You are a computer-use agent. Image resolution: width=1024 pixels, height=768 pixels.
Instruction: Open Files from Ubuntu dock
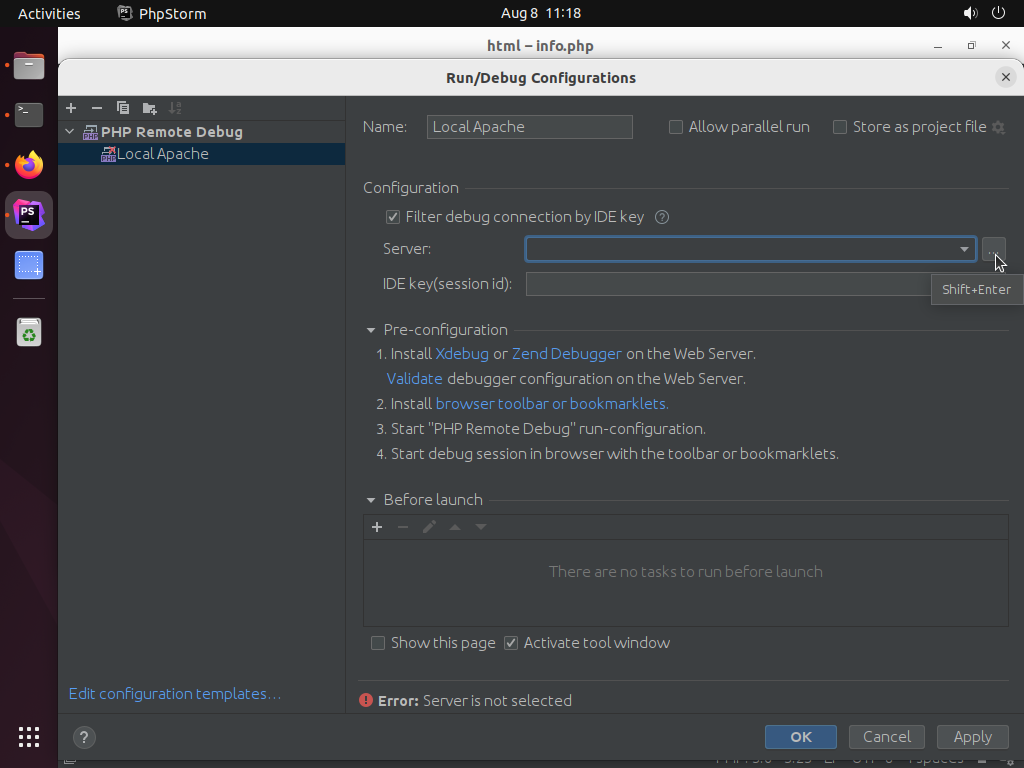(29, 65)
